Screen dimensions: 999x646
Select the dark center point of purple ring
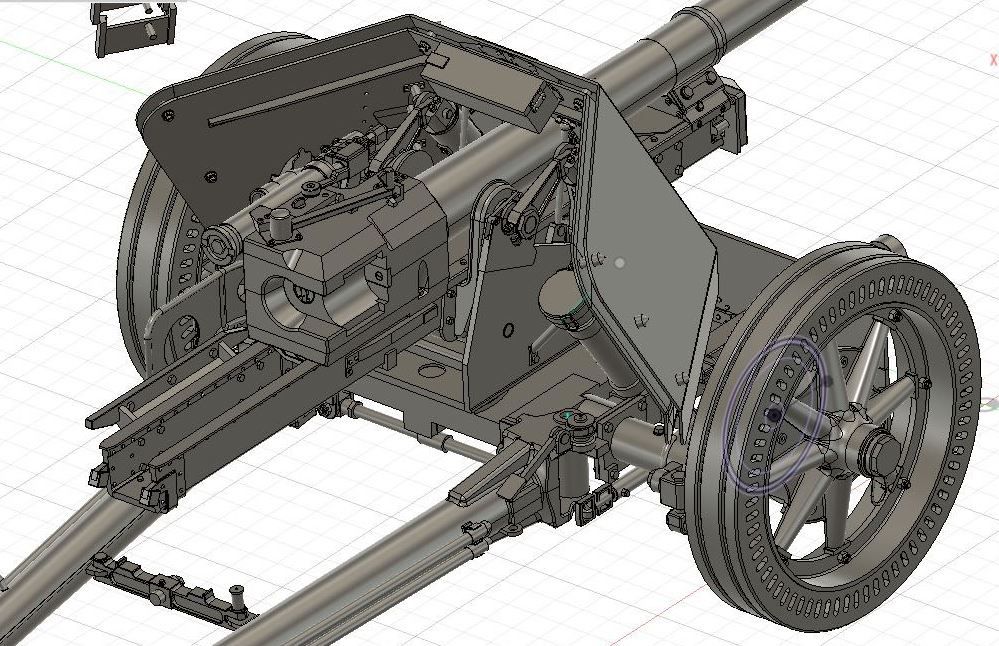(772, 413)
